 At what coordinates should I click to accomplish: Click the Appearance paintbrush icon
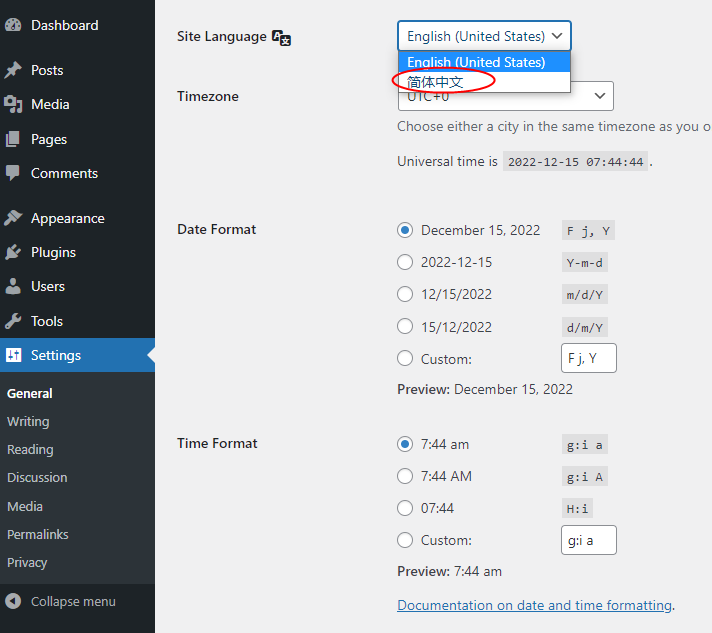point(13,218)
